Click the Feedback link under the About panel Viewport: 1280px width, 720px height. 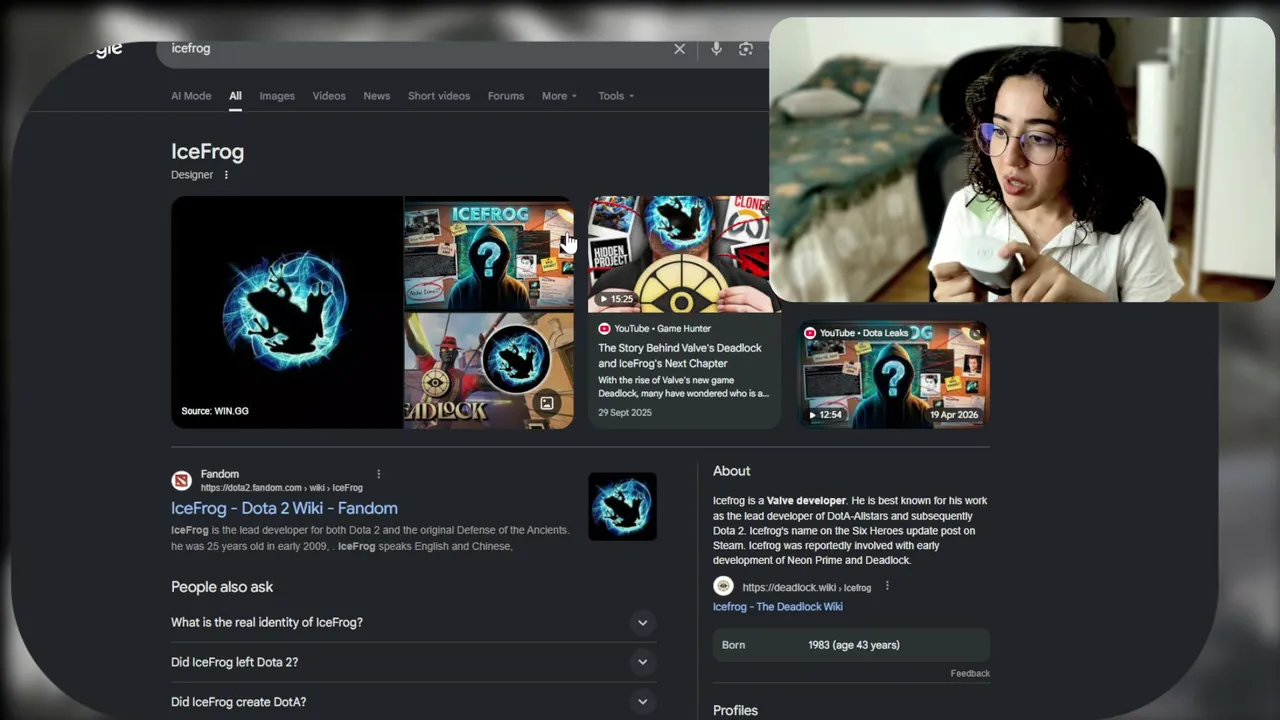pyautogui.click(x=970, y=674)
